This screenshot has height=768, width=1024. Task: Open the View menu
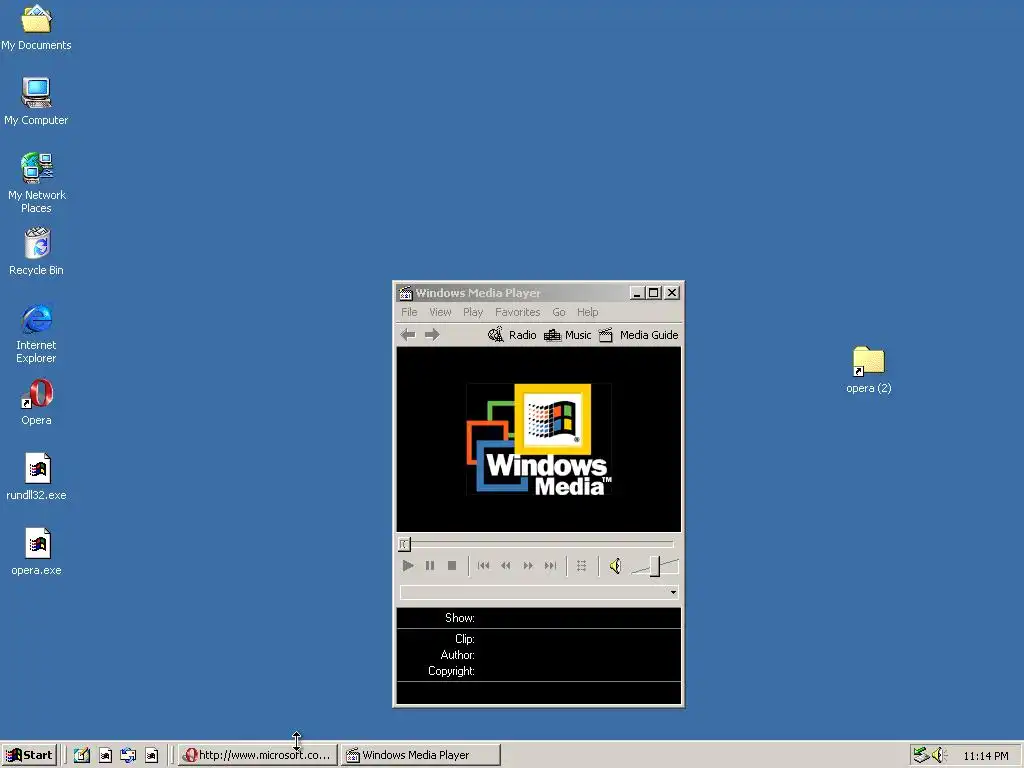pyautogui.click(x=440, y=312)
